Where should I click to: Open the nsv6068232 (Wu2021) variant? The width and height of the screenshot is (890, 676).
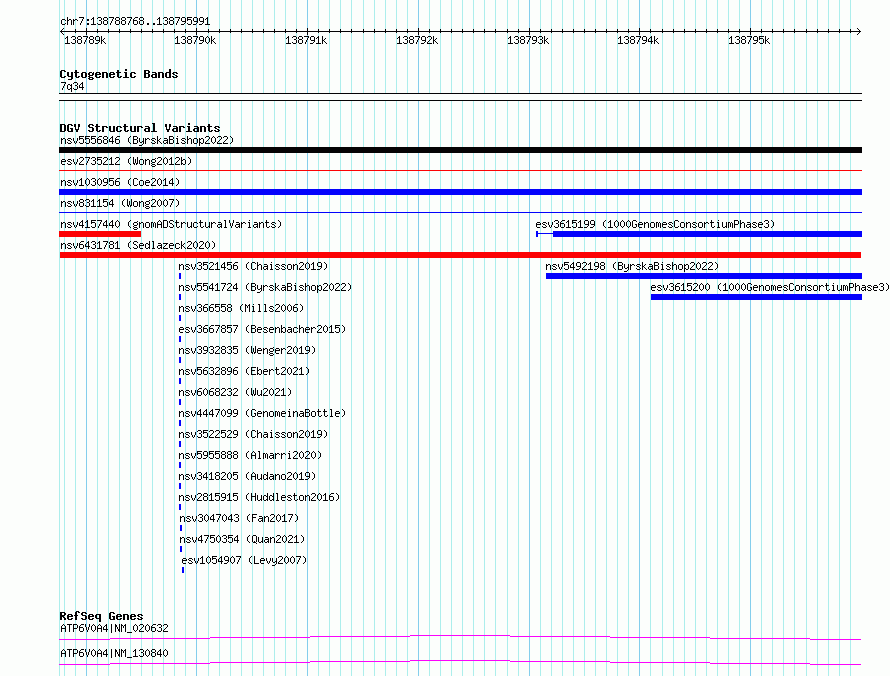235,392
